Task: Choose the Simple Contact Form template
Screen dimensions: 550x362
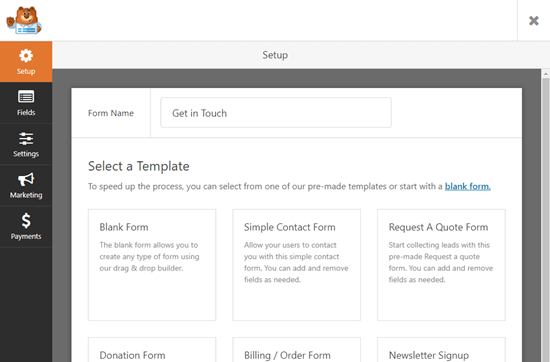Action: (x=296, y=265)
